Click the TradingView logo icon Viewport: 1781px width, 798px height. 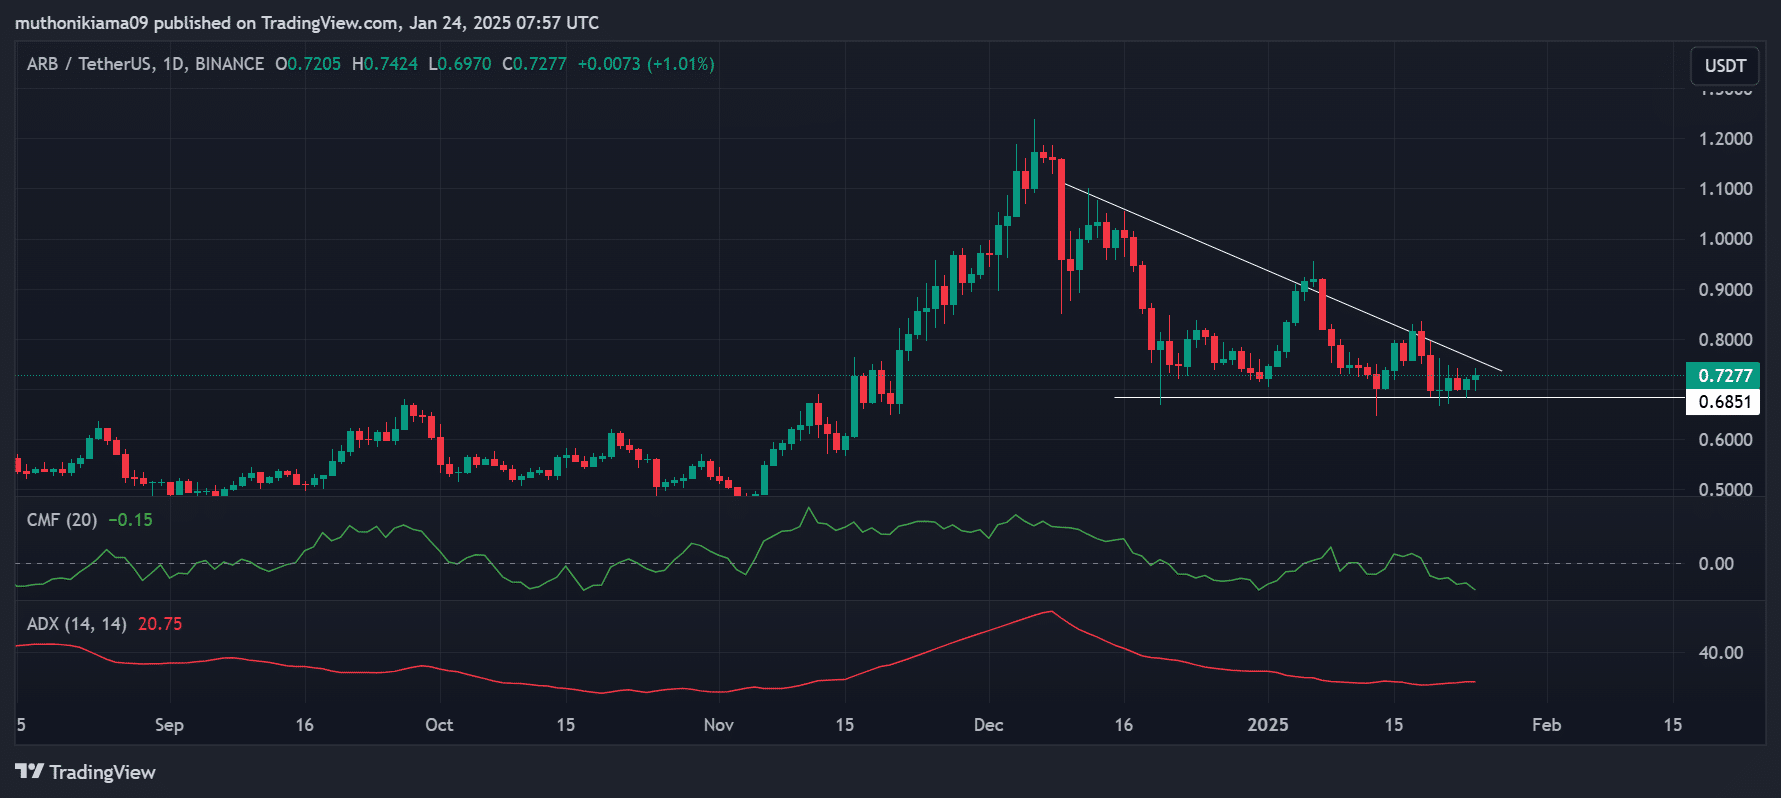(x=29, y=771)
